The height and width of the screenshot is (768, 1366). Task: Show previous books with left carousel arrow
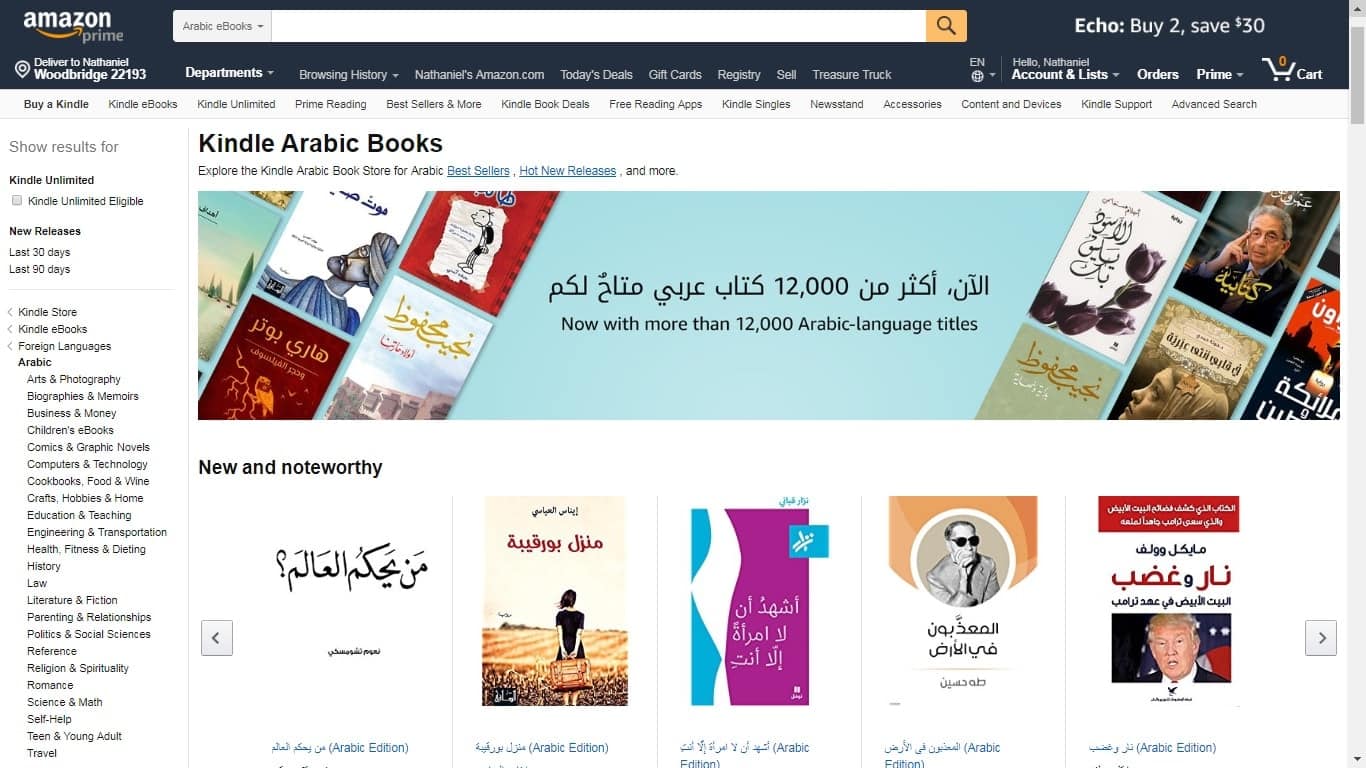point(217,638)
